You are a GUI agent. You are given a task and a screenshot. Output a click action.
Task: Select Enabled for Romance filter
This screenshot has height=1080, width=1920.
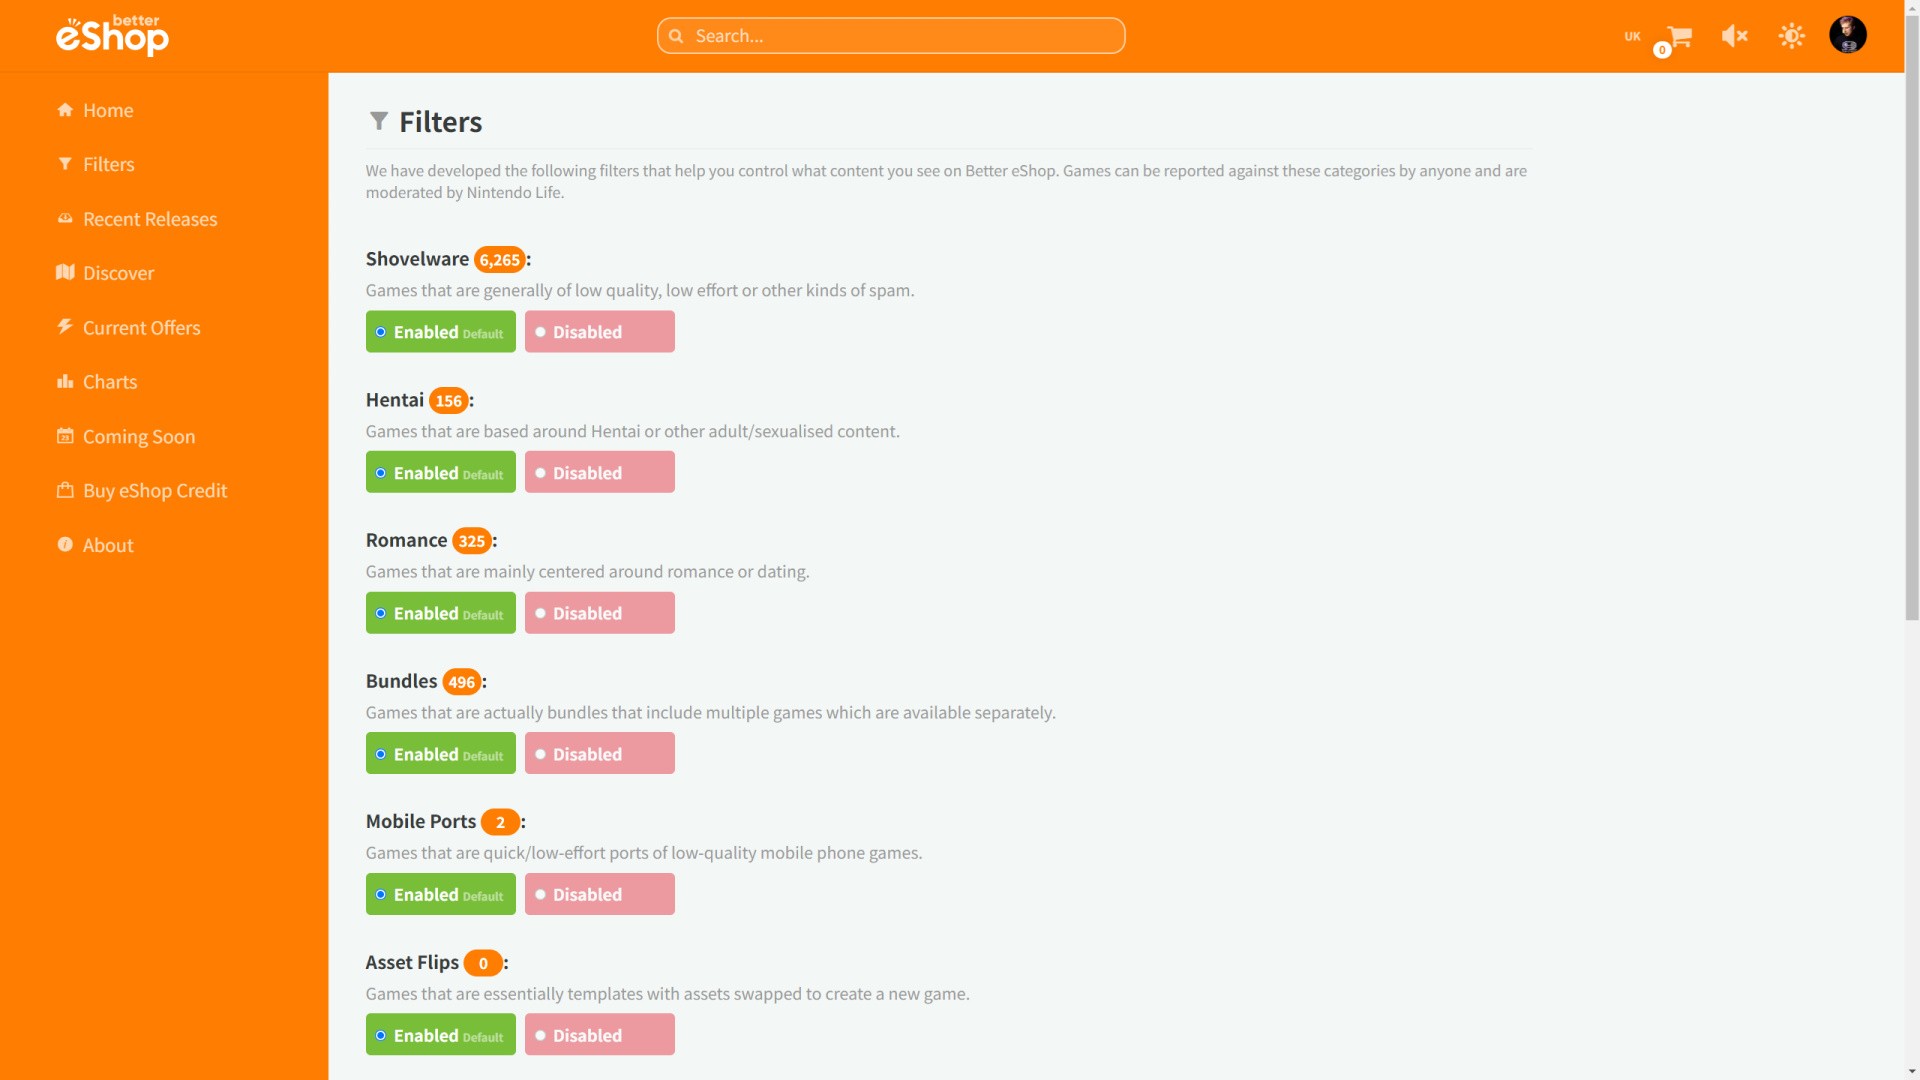pos(440,613)
